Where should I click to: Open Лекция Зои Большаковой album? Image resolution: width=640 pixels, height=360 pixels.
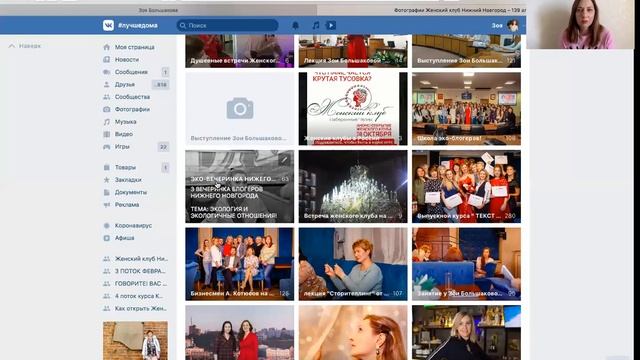point(353,51)
